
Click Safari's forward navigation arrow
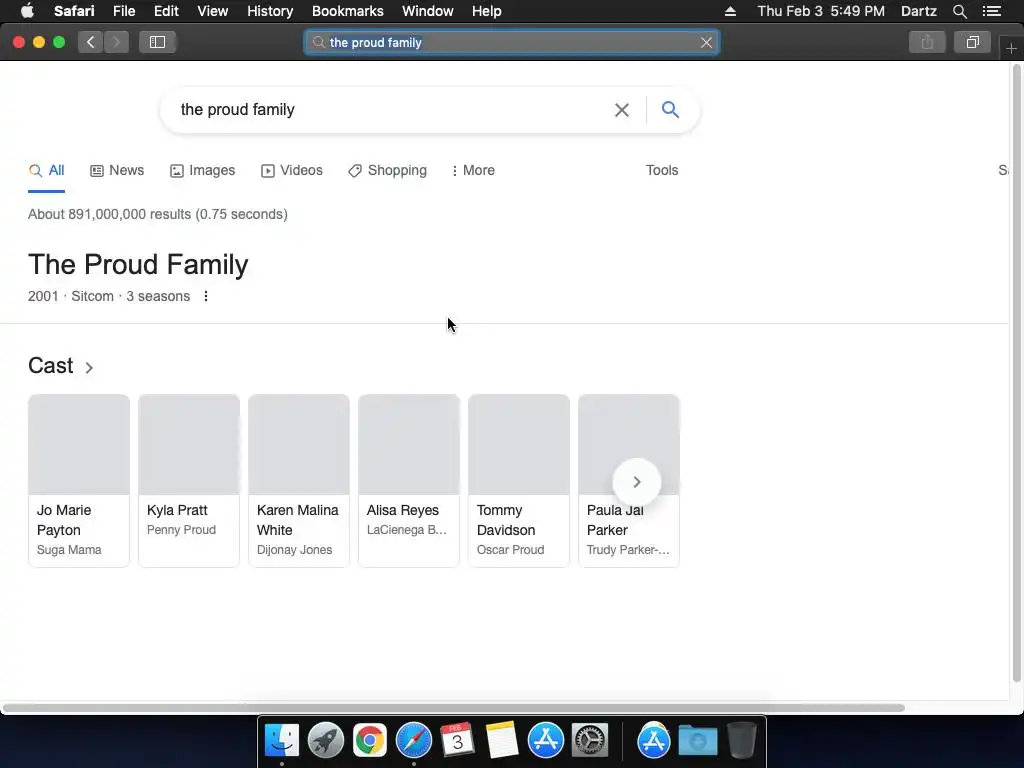tap(116, 42)
